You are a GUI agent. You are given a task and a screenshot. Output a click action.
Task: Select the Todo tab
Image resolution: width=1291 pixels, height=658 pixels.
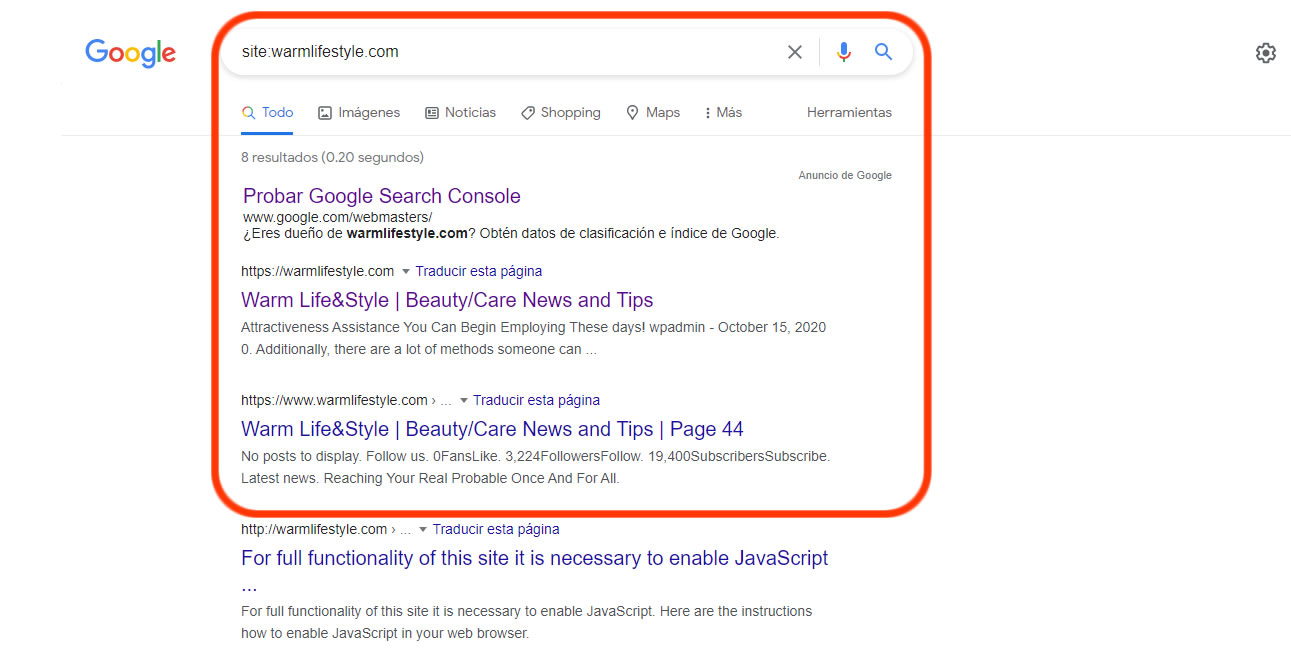click(x=268, y=113)
